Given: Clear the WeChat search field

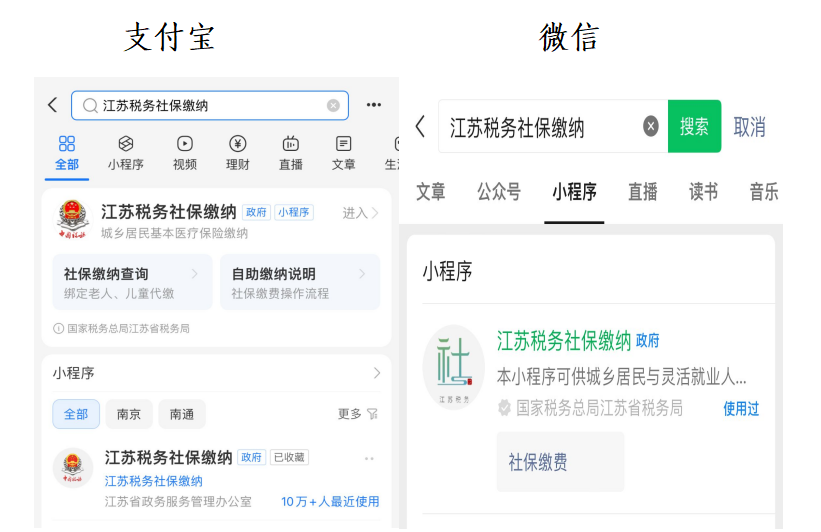Looking at the screenshot, I should click(651, 126).
